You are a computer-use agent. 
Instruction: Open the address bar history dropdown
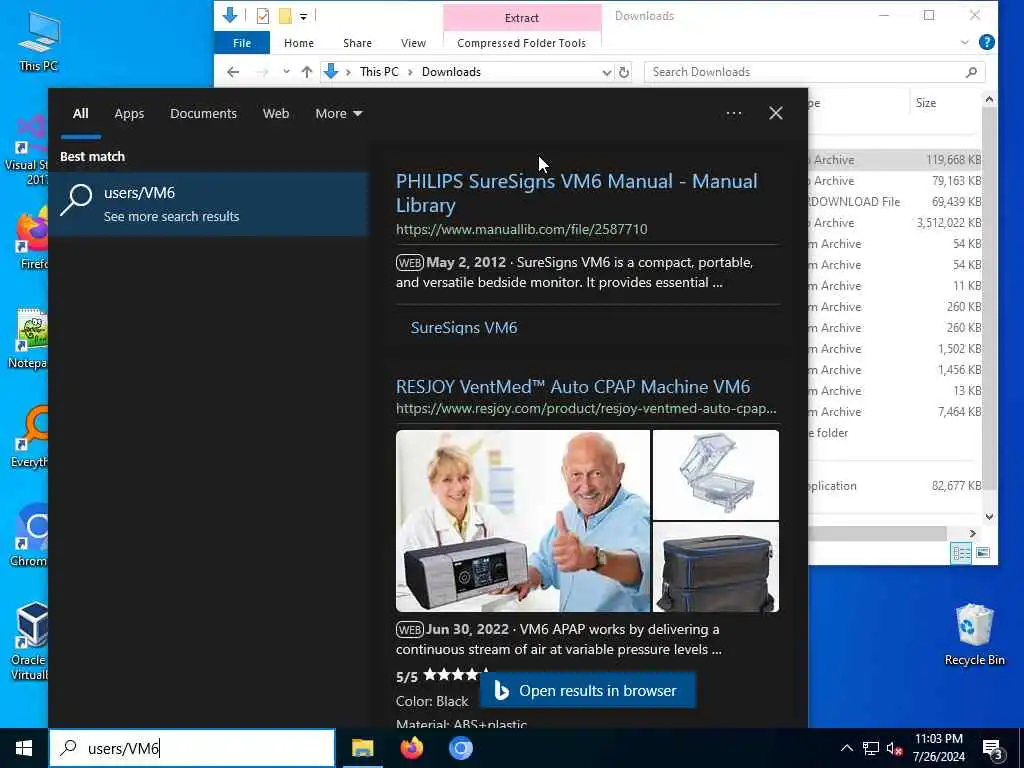click(606, 72)
